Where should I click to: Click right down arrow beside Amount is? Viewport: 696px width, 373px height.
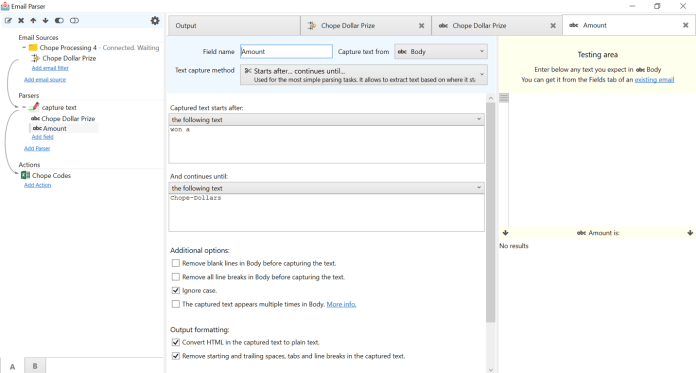690,233
